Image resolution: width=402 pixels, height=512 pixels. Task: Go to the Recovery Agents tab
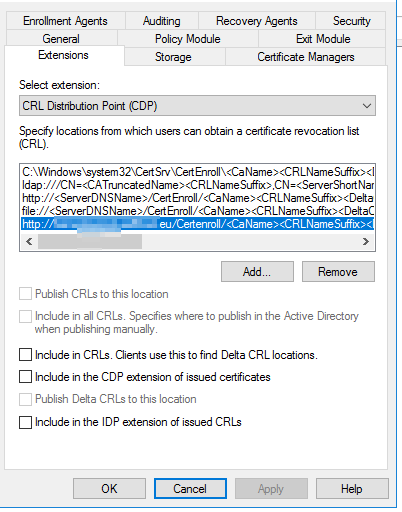click(x=257, y=21)
